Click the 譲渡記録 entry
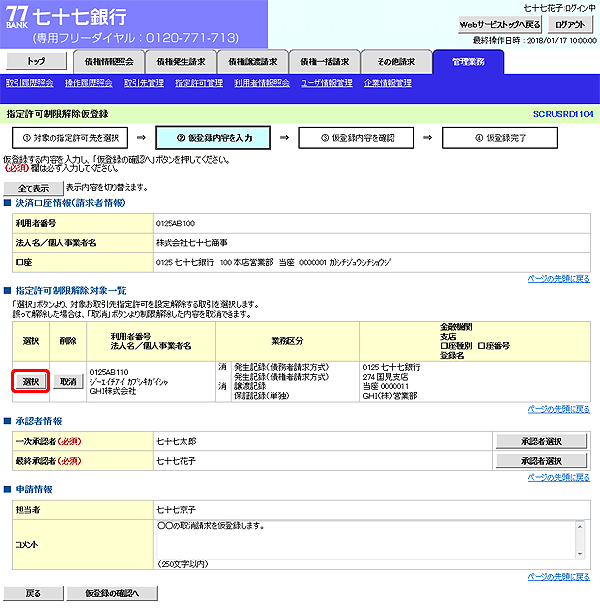 (250, 386)
